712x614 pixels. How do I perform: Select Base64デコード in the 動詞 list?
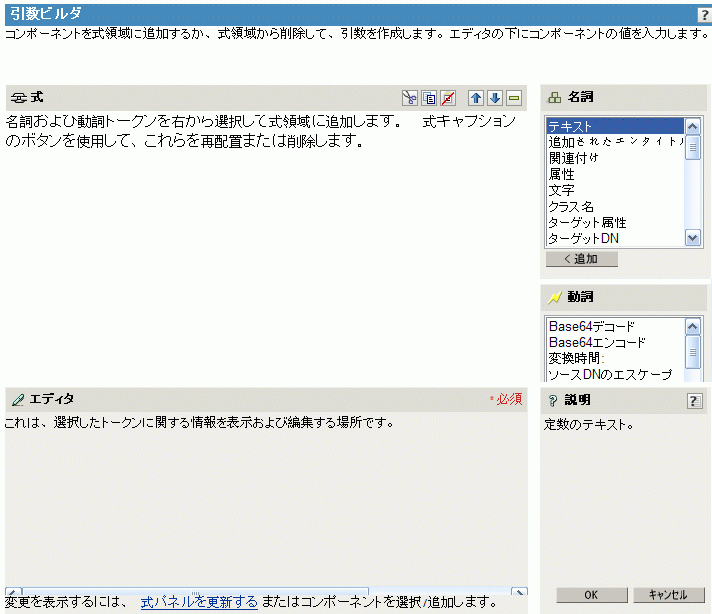coord(615,326)
